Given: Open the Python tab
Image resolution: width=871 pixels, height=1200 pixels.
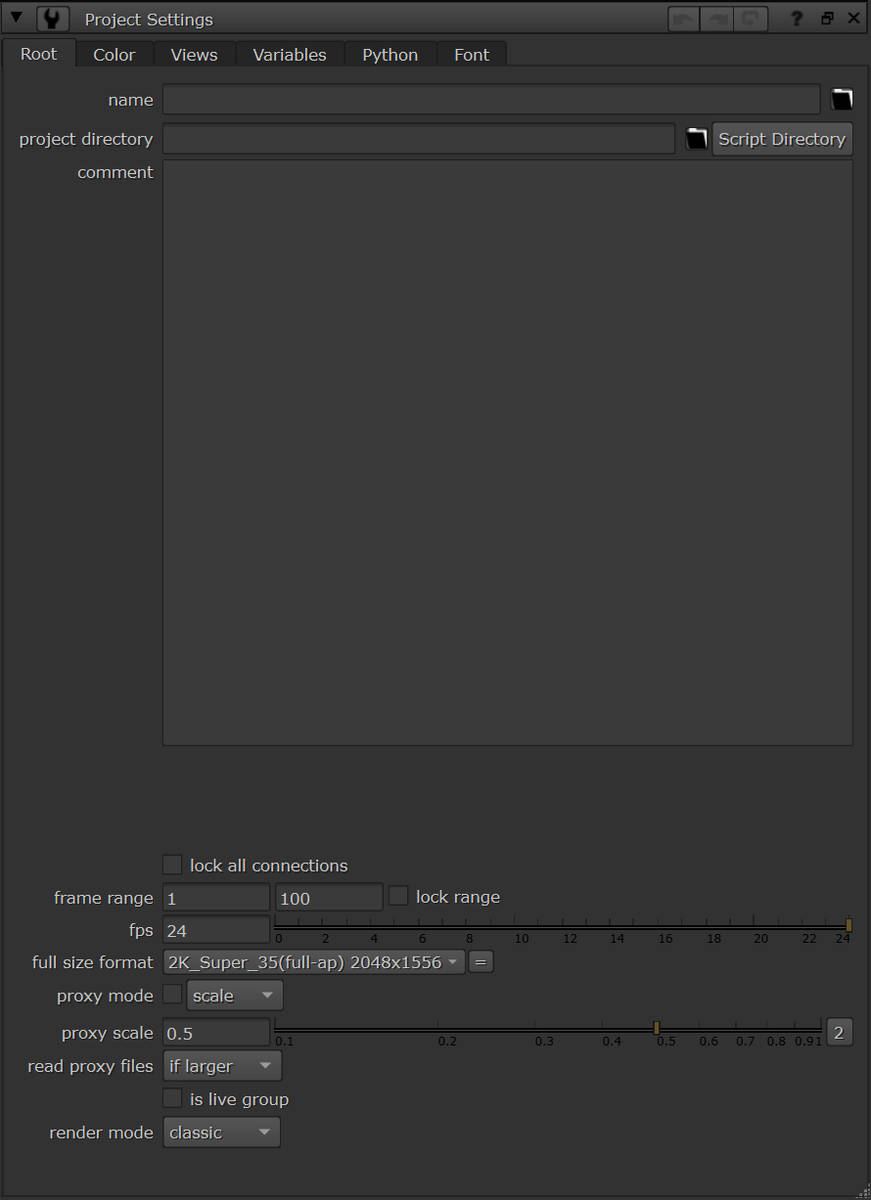Looking at the screenshot, I should click(390, 54).
